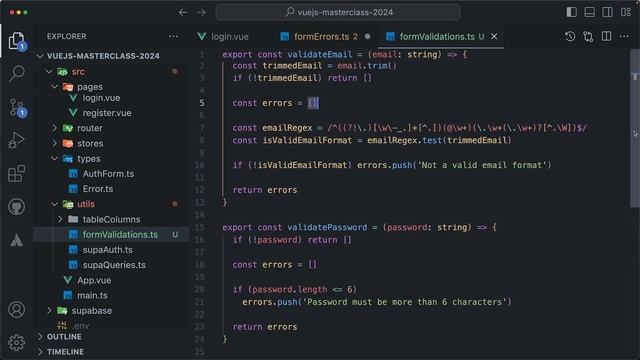Go back with the left arrow

(183, 12)
